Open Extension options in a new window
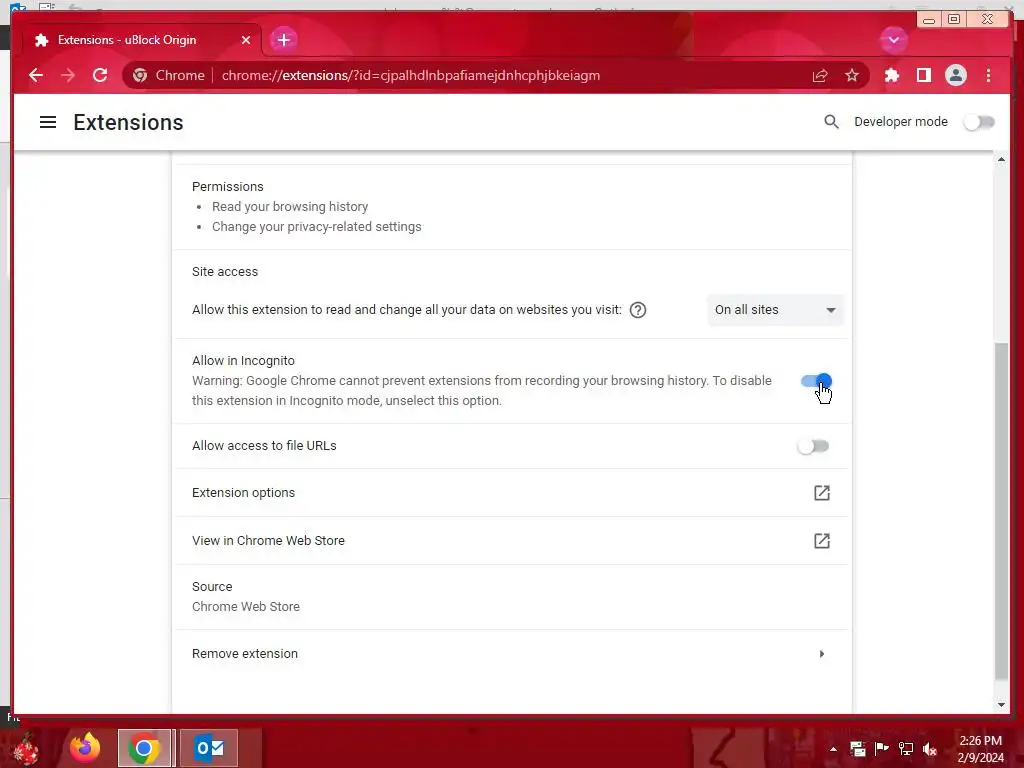 pos(822,493)
